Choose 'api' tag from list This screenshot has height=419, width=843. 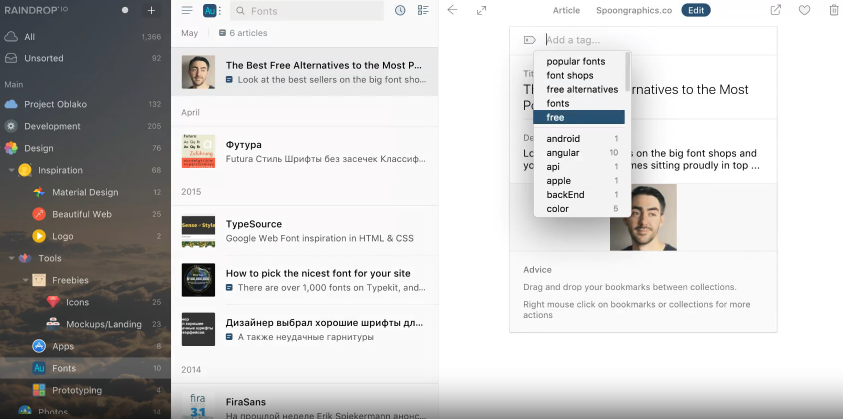coord(579,167)
